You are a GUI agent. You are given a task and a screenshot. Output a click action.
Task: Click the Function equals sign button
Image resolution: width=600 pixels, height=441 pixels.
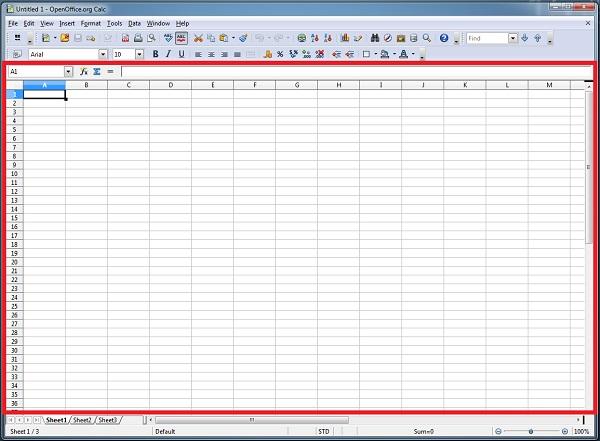[x=110, y=71]
